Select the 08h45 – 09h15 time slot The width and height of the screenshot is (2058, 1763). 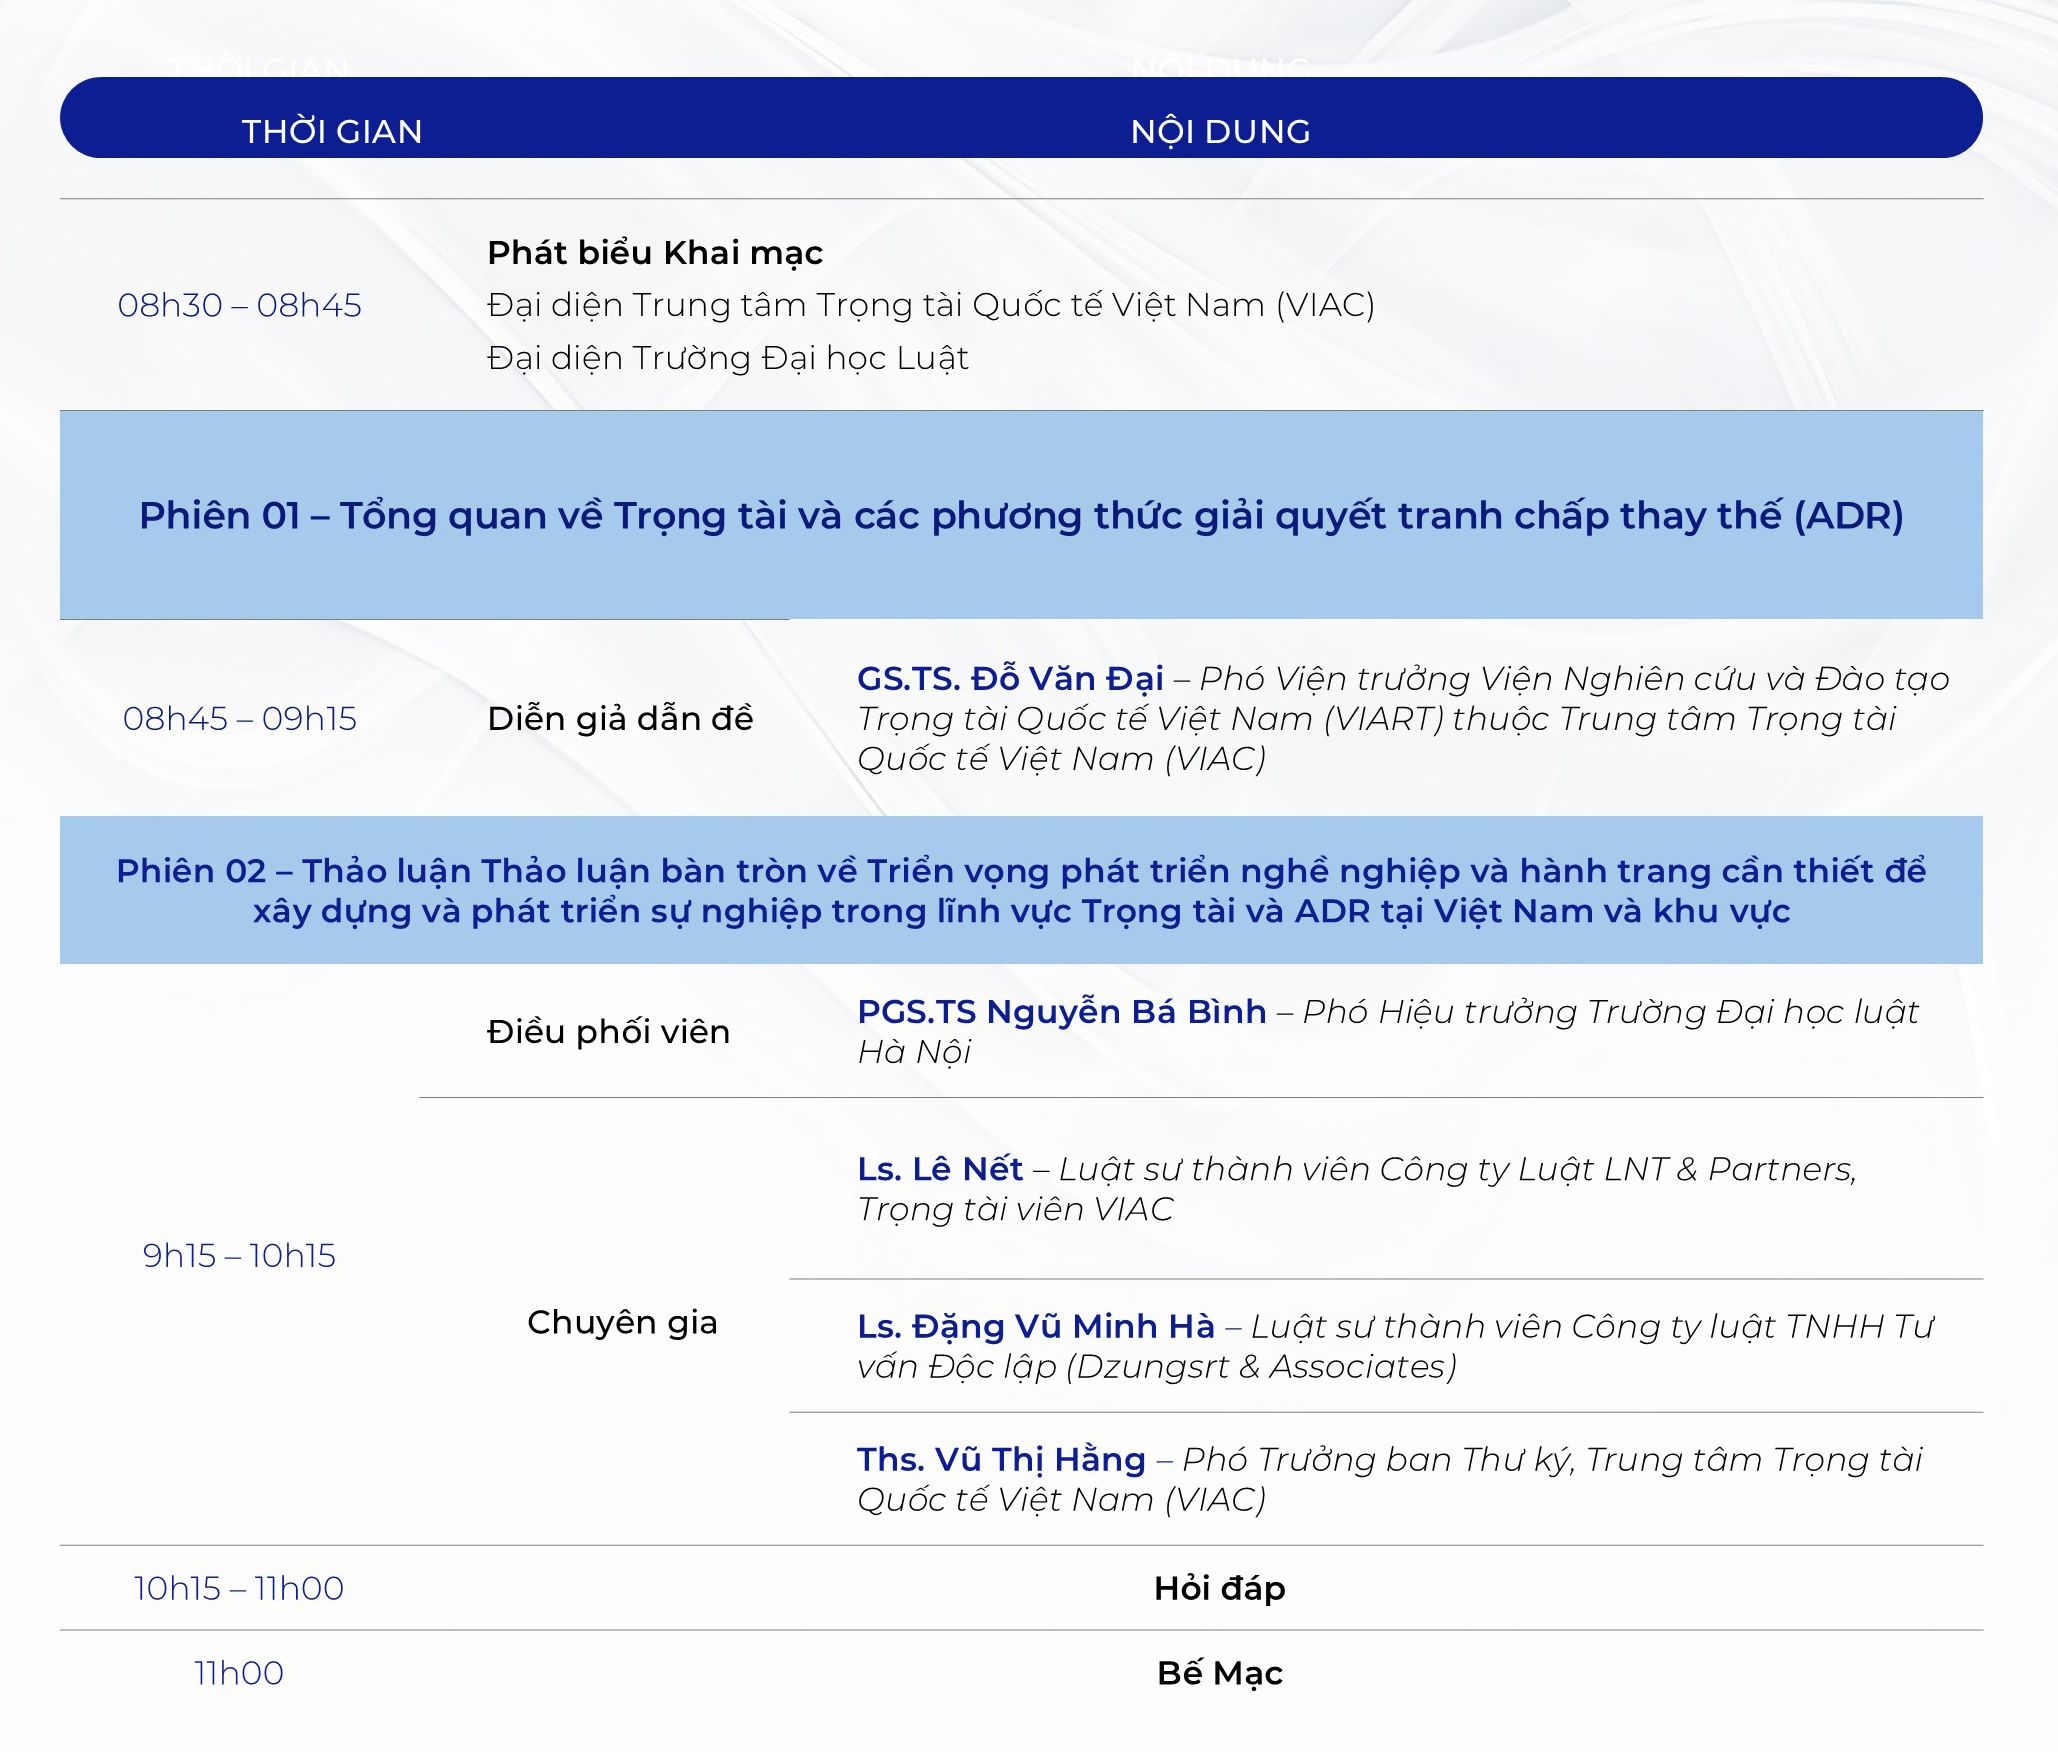point(240,718)
